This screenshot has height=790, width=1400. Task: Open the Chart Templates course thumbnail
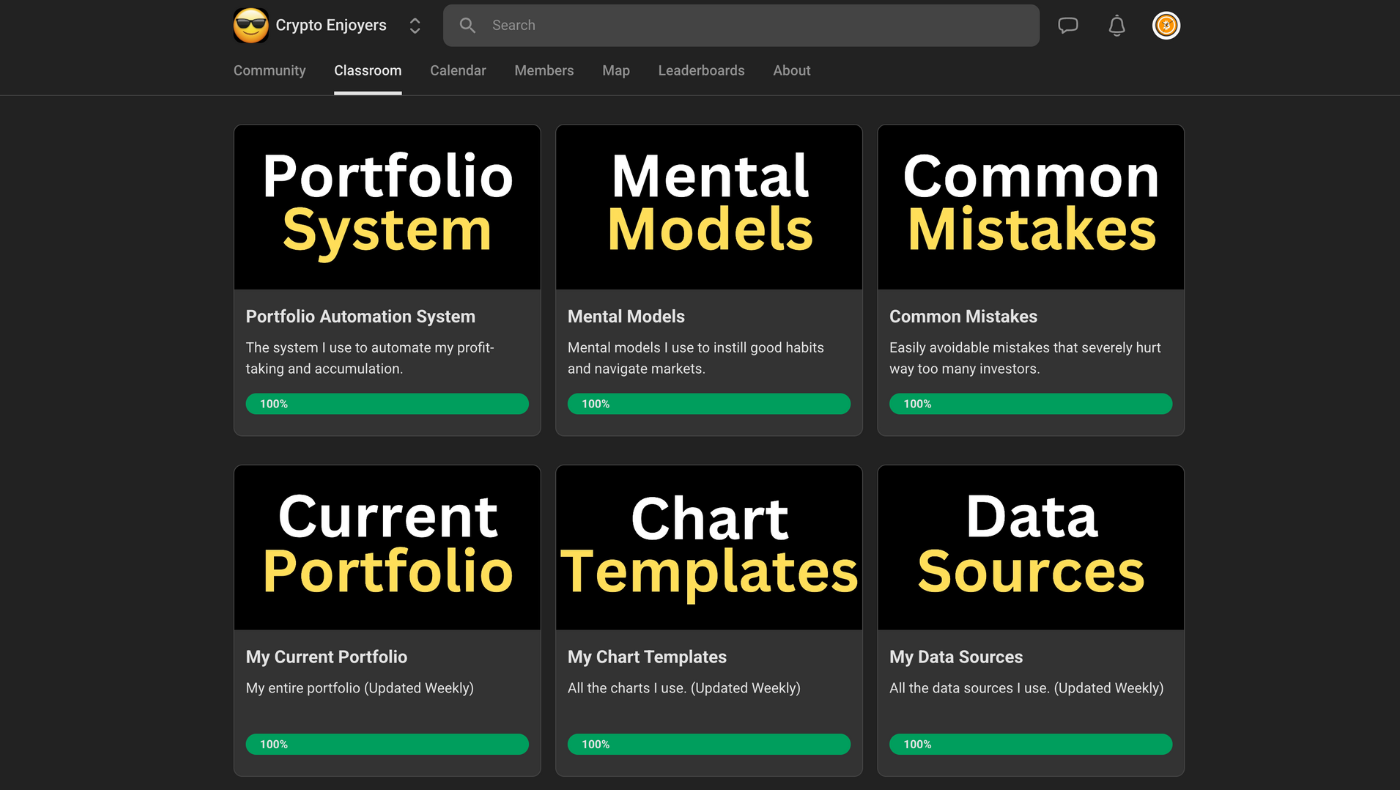[x=709, y=547]
